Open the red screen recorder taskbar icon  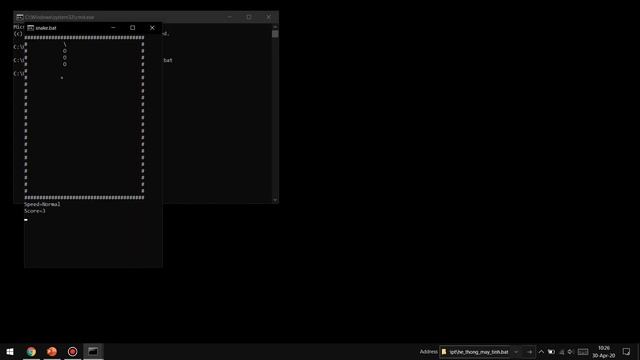[72, 351]
